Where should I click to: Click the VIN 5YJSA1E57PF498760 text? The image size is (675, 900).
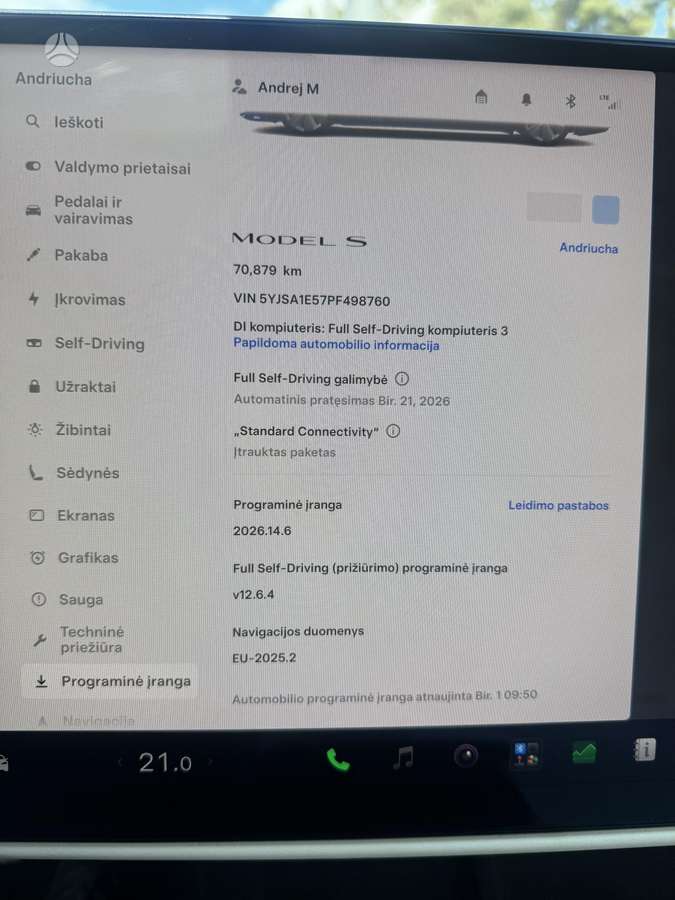point(312,300)
